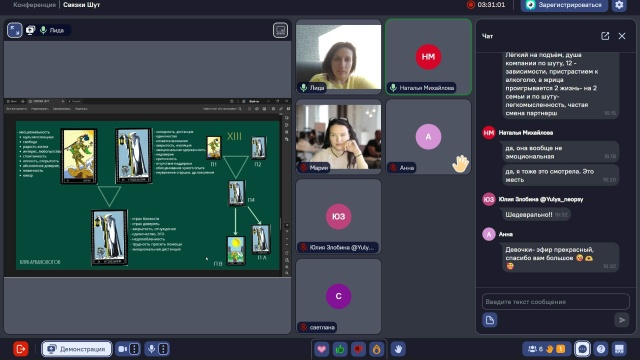
Task: Select Марин's video tile
Action: tap(339, 137)
